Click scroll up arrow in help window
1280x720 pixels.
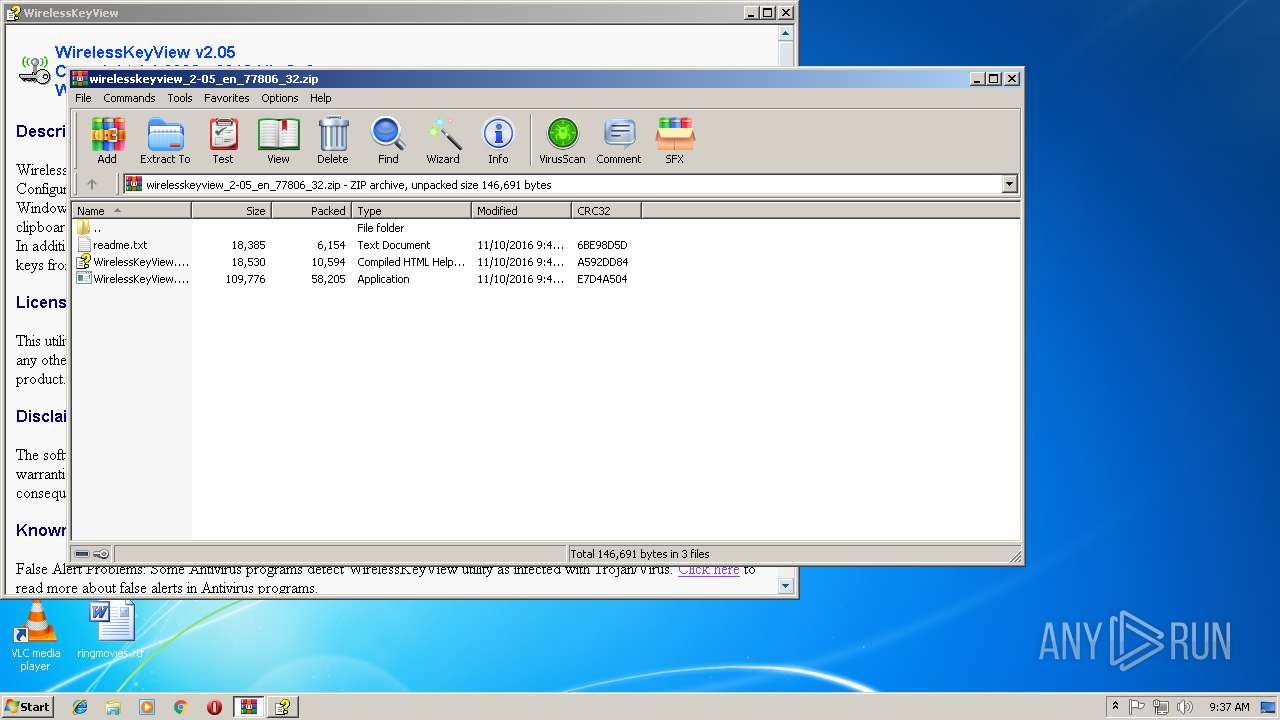point(786,33)
